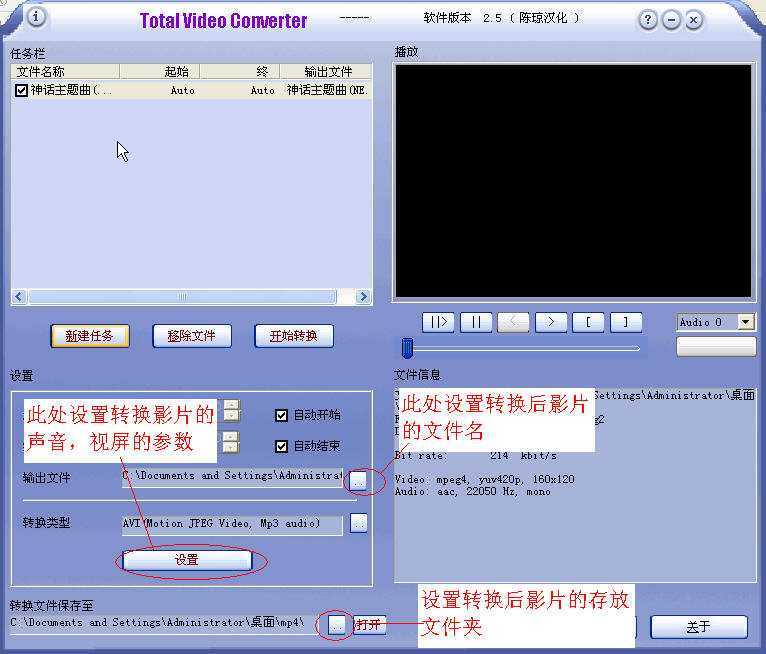Click the 起始 column header
Screen dimensions: 766x654
[160, 72]
